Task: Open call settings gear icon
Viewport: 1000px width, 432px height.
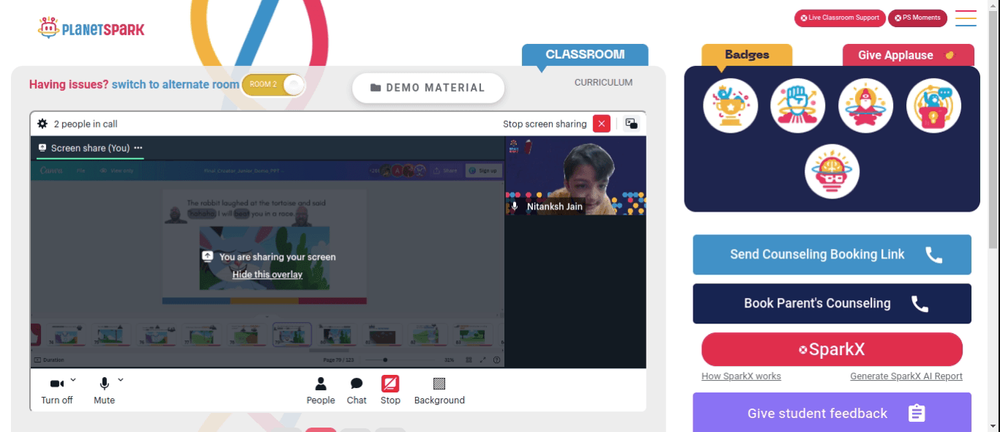Action: coord(43,124)
